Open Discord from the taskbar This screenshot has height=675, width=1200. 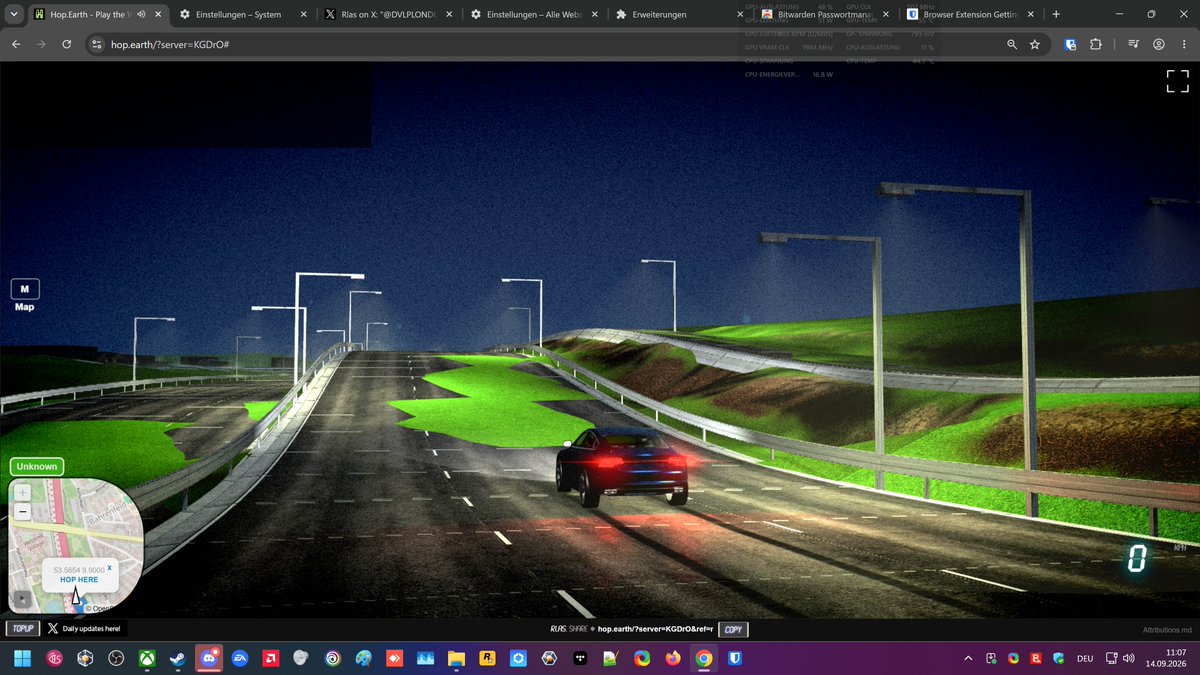pos(209,658)
